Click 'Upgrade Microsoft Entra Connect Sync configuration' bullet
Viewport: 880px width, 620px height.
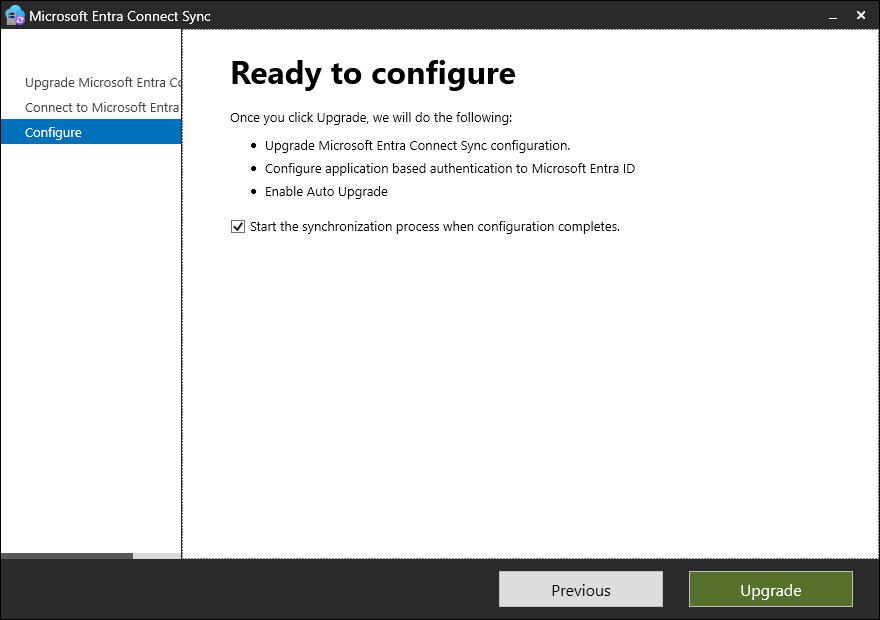[x=417, y=146]
